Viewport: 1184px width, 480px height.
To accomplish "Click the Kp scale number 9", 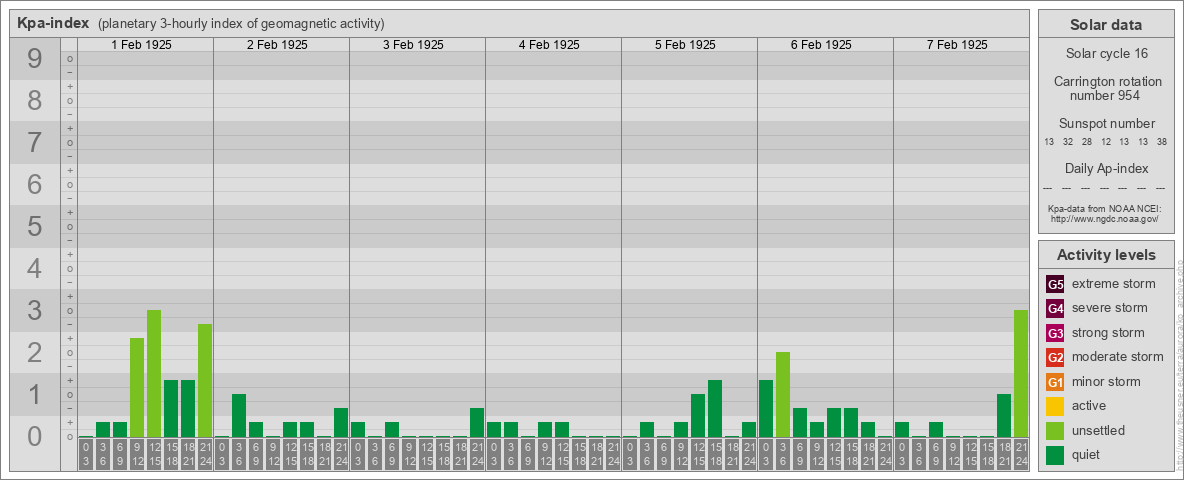I will coord(35,59).
